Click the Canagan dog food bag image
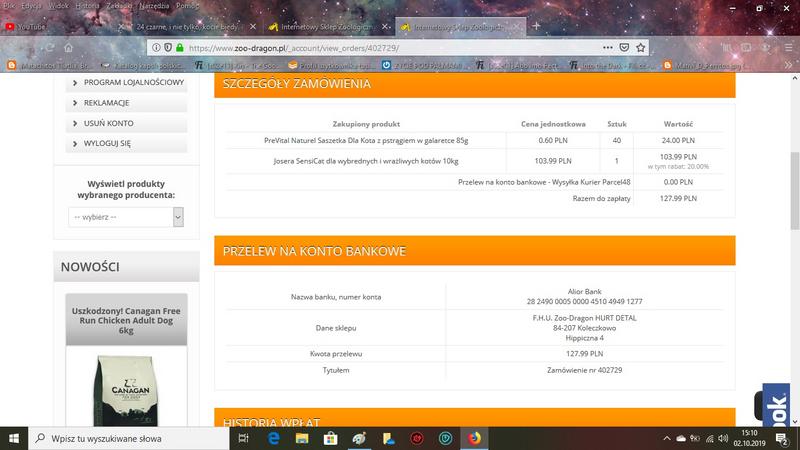The image size is (800, 450). pos(127,390)
